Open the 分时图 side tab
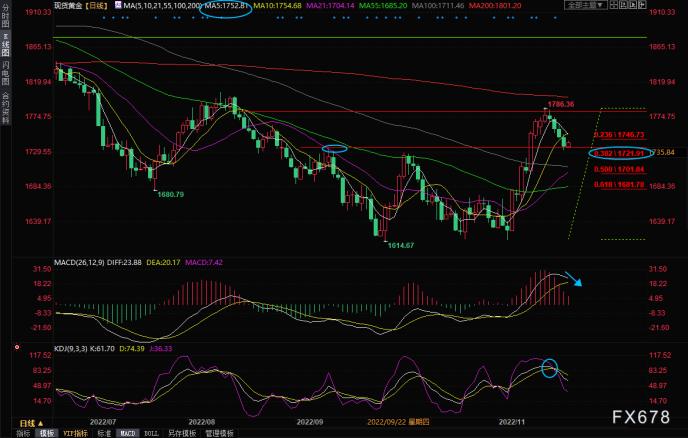The image size is (688, 438). pyautogui.click(x=5, y=16)
